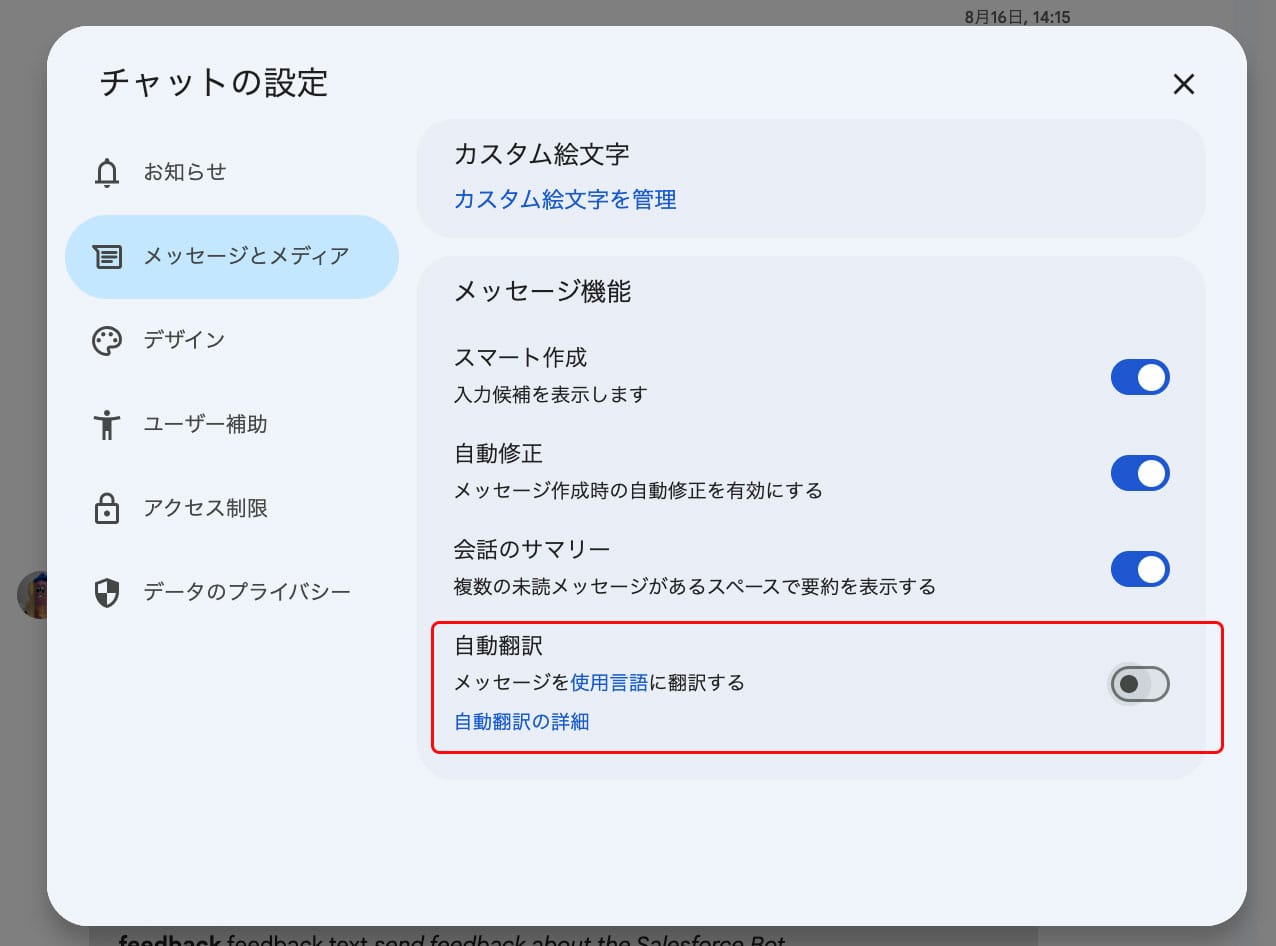Click the 使用言語 link

pyautogui.click(x=609, y=683)
